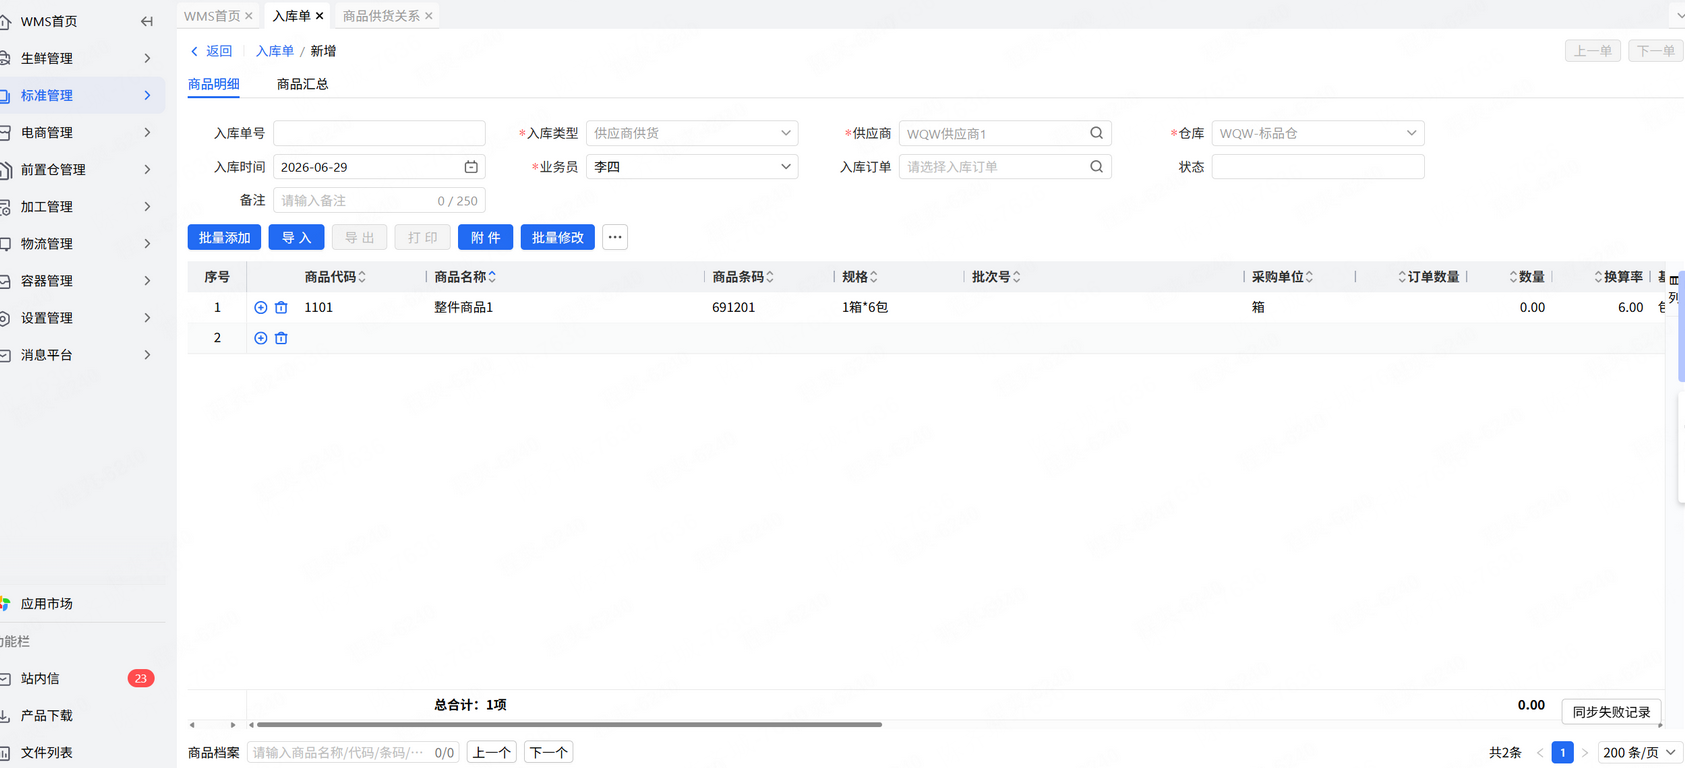Sort by 采购单位 column arrows

1309,277
